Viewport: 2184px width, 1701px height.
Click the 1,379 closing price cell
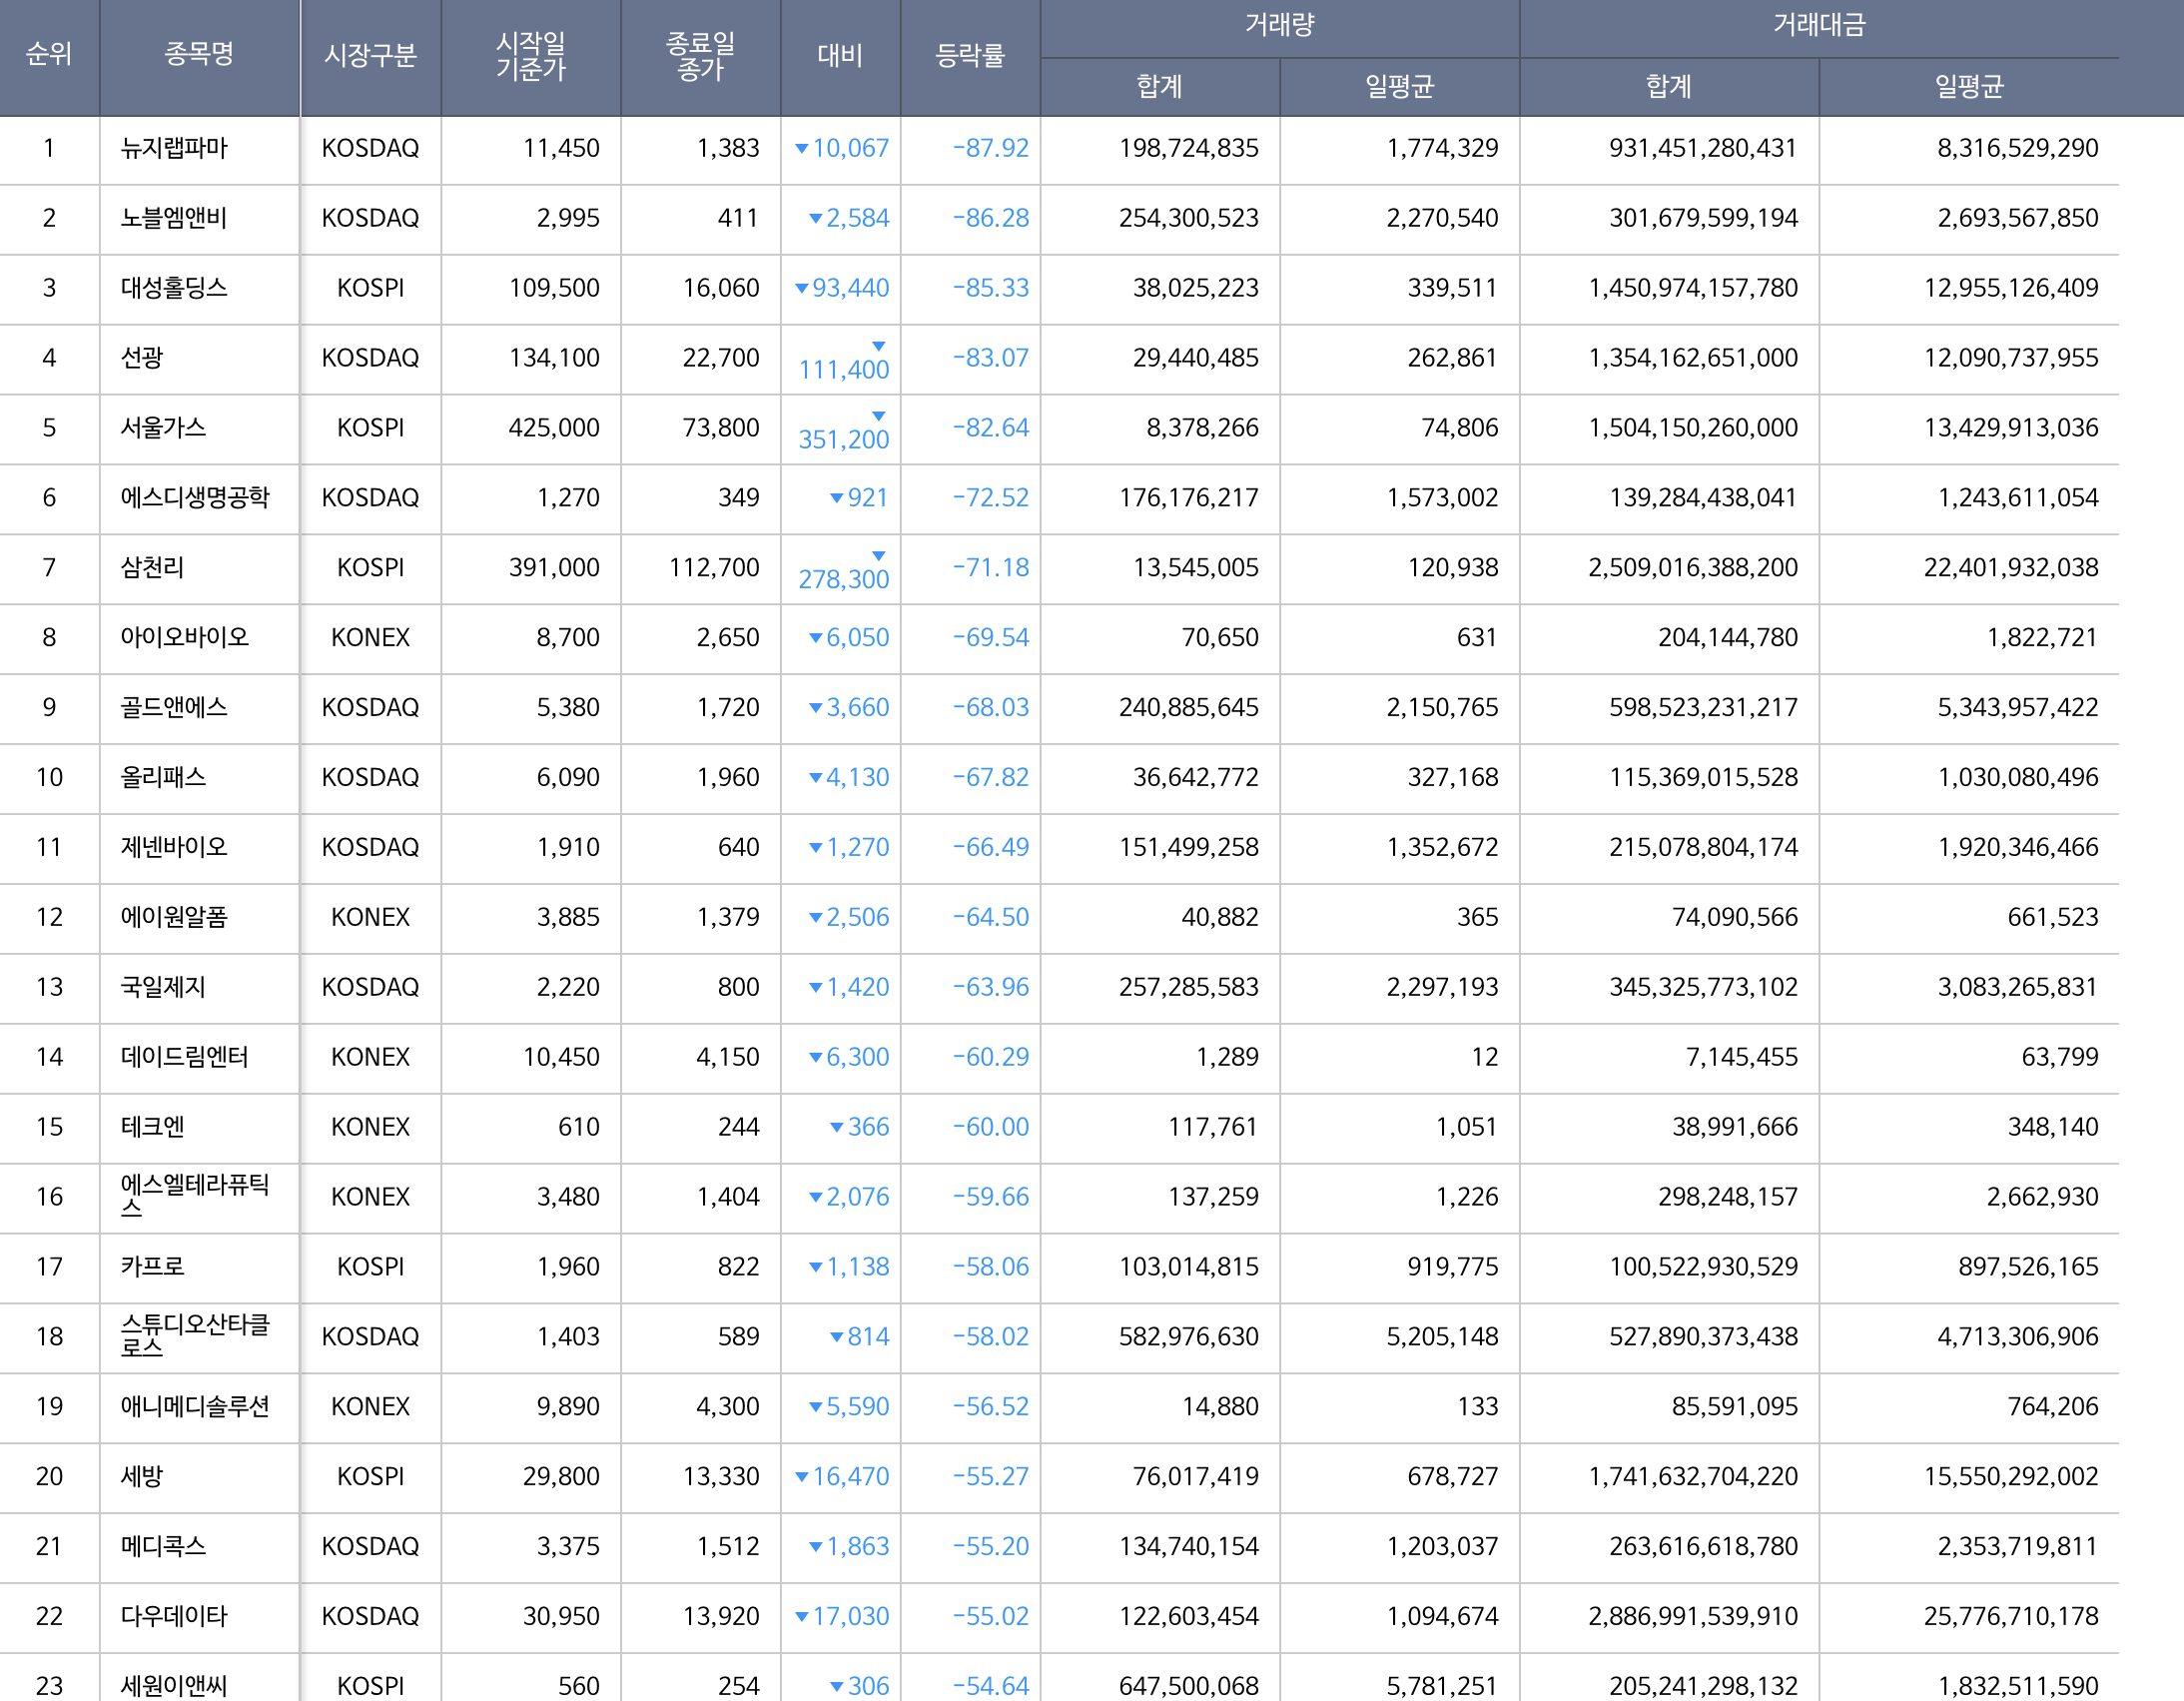727,918
